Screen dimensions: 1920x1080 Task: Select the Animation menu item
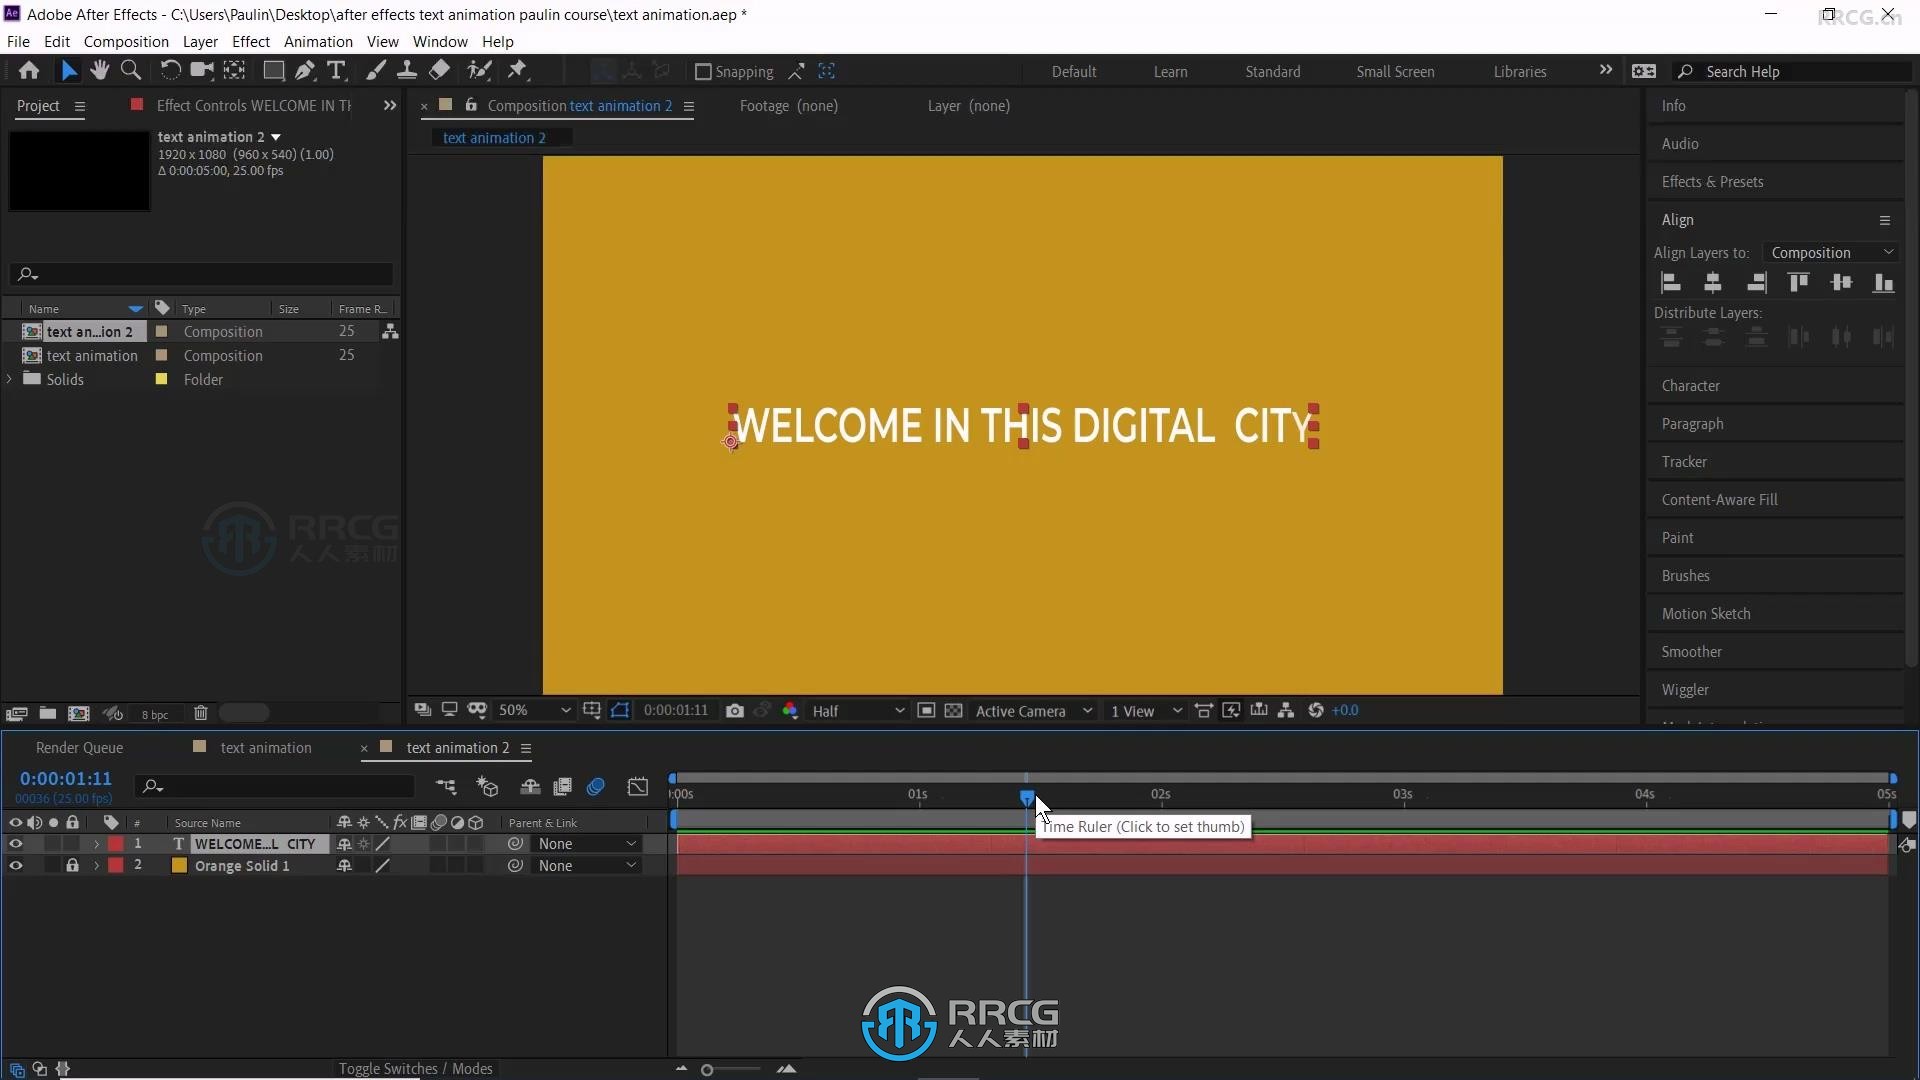point(318,41)
